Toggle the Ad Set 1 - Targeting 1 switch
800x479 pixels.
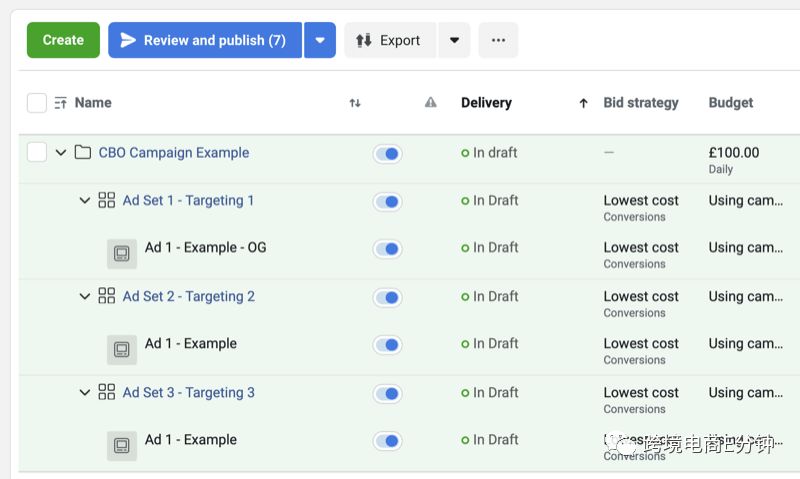[387, 201]
